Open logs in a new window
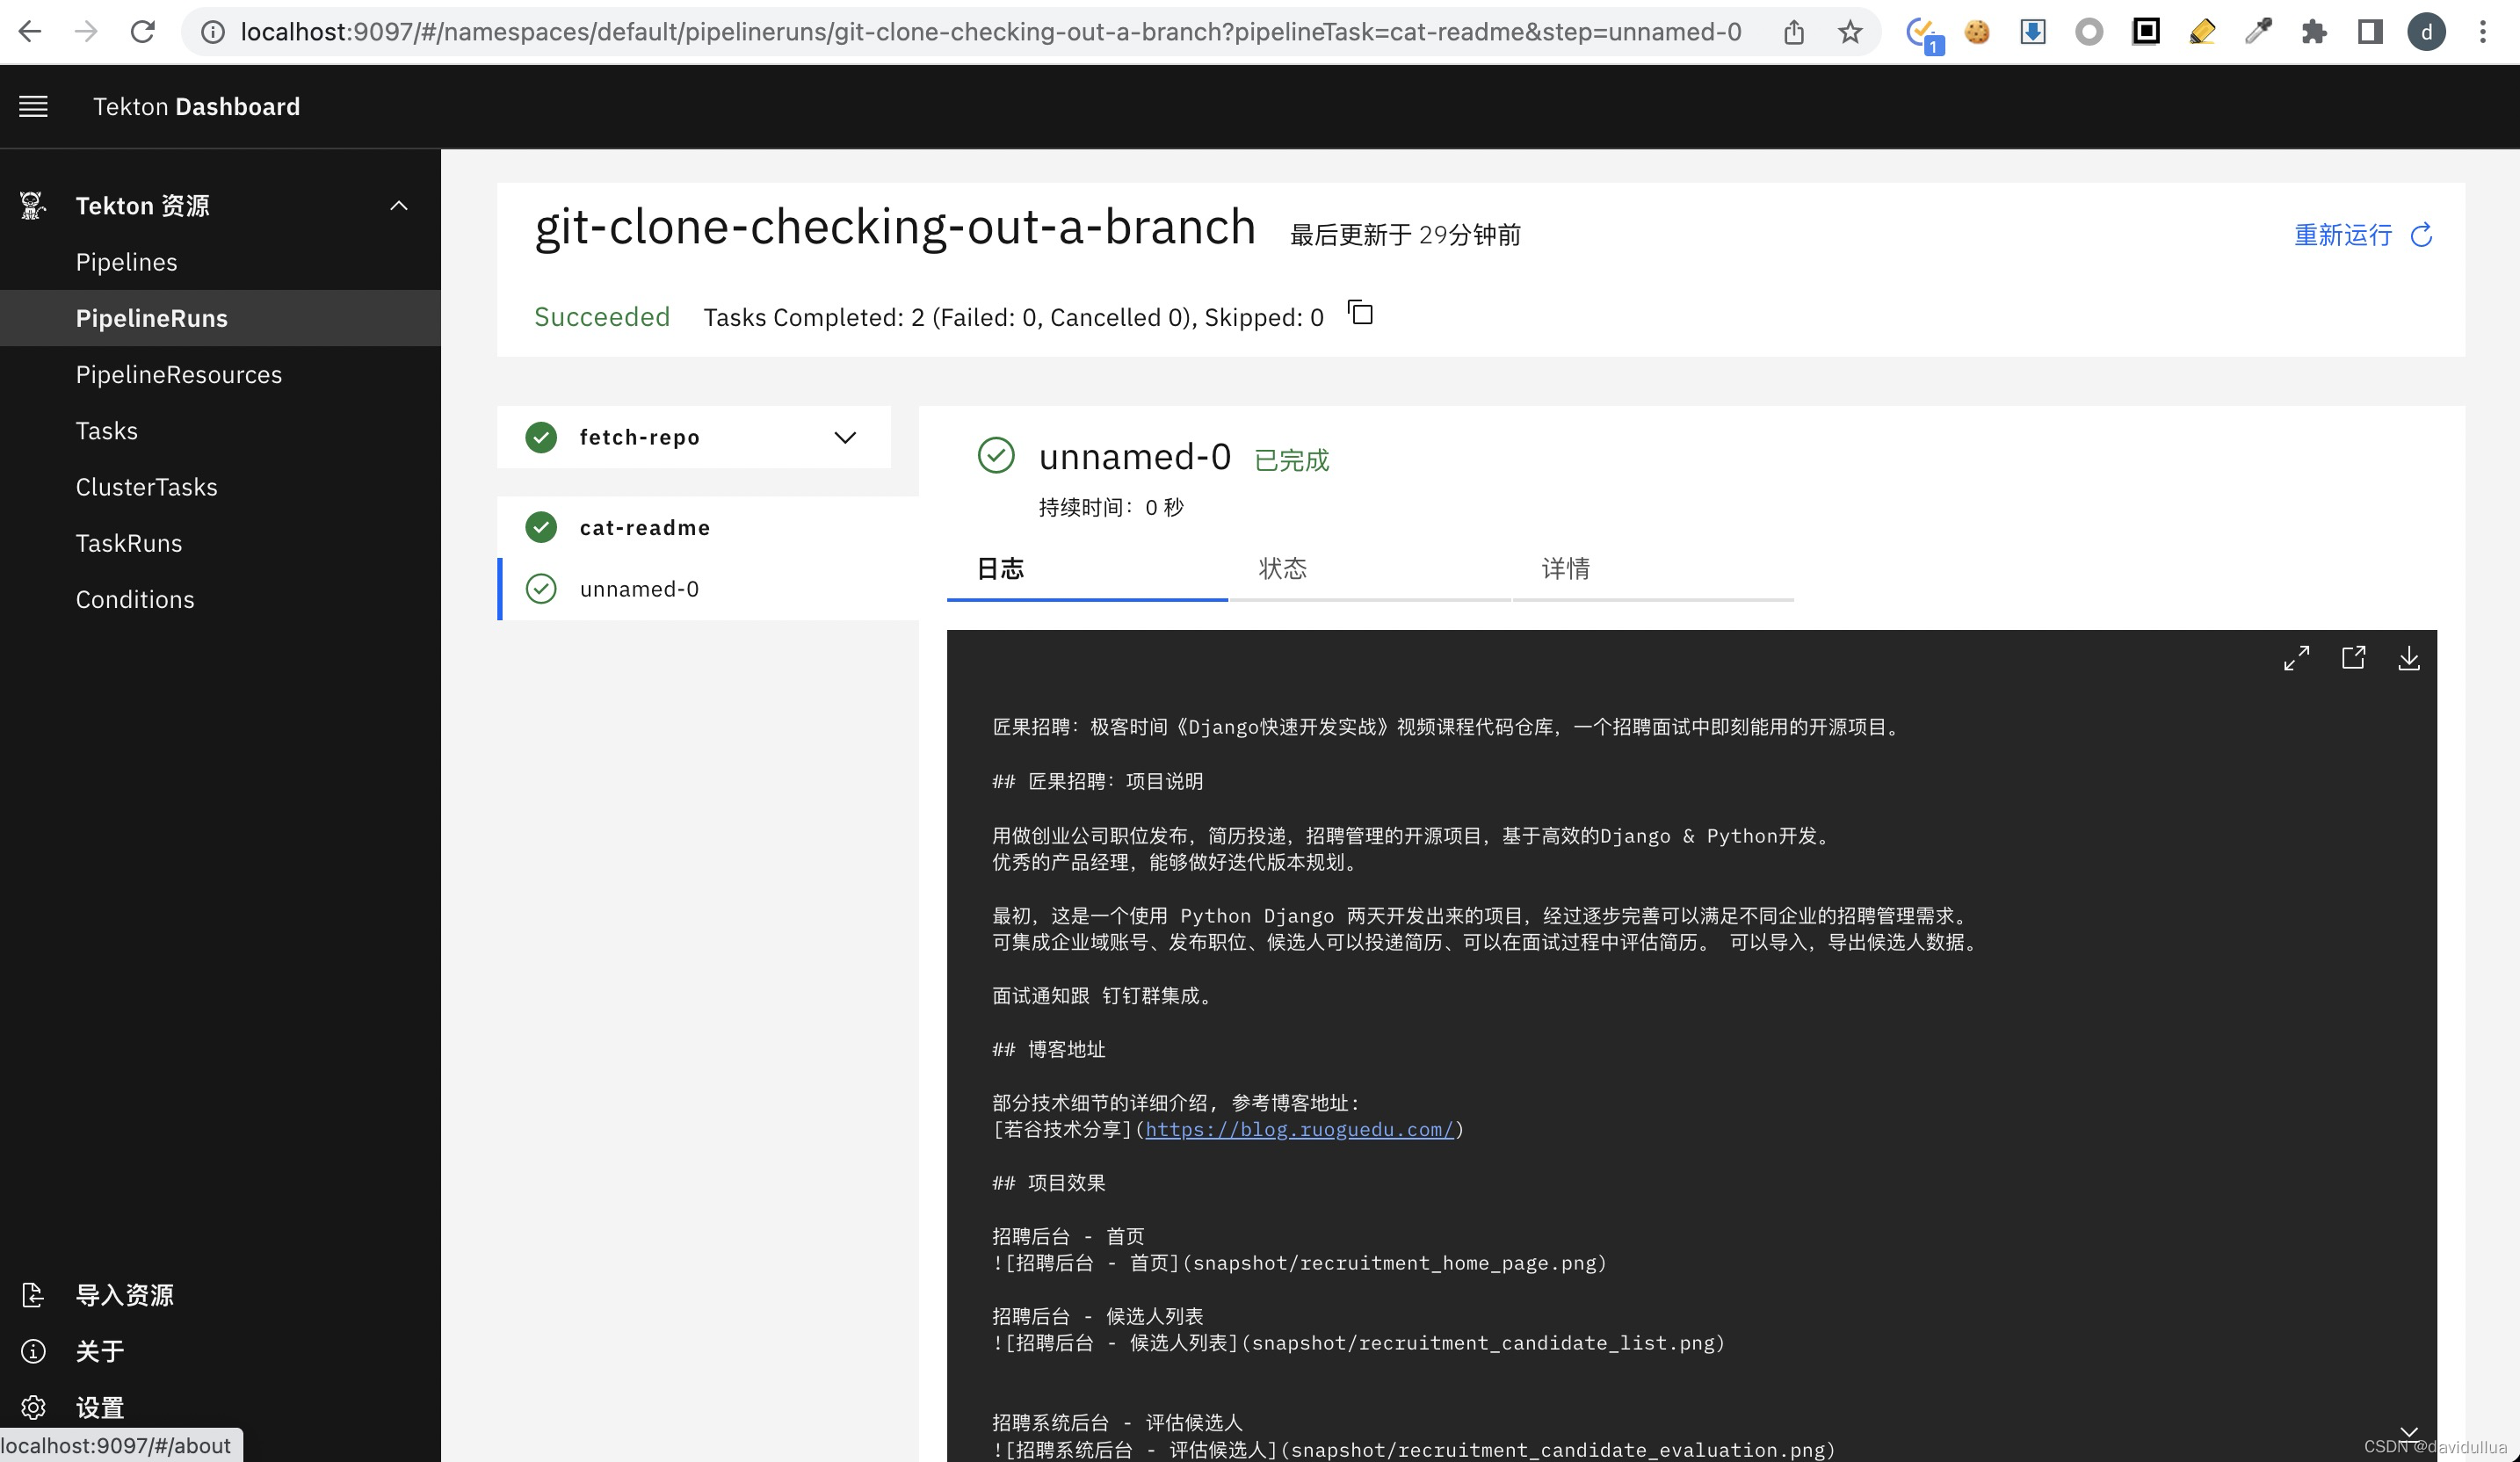The width and height of the screenshot is (2520, 1462). click(2353, 658)
